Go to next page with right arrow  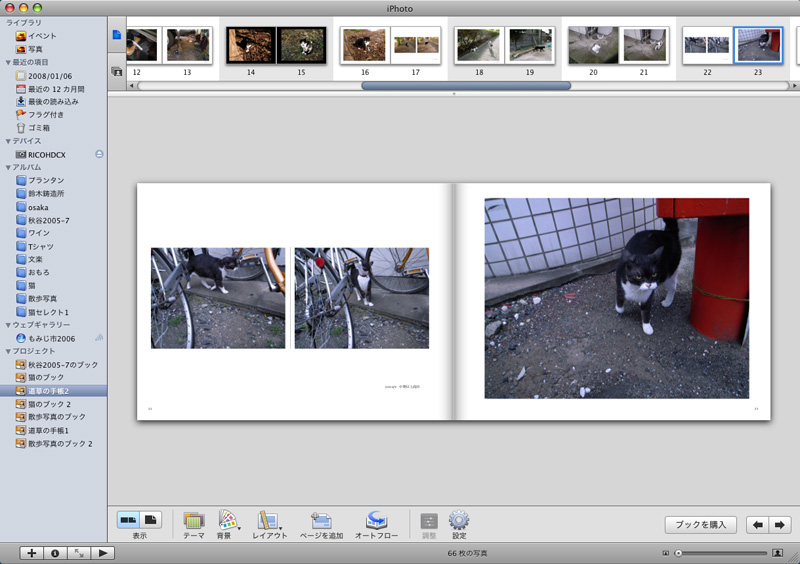(781, 525)
